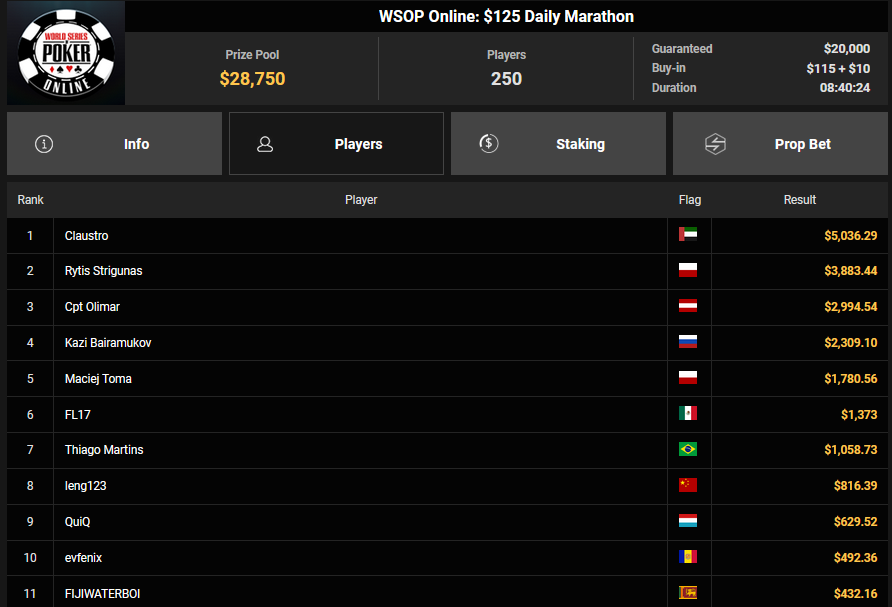Select player Cpt Olimar
This screenshot has height=607, width=892.
point(92,307)
